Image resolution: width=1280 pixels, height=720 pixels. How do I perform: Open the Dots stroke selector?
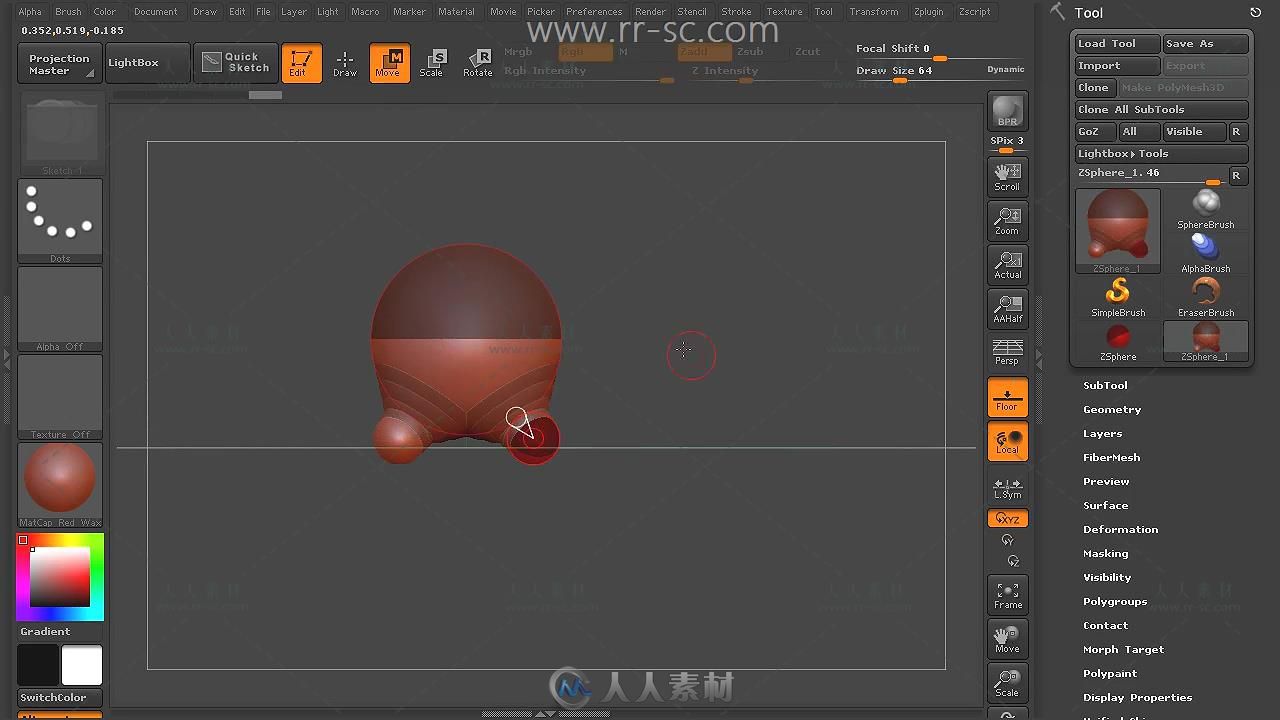coord(60,221)
